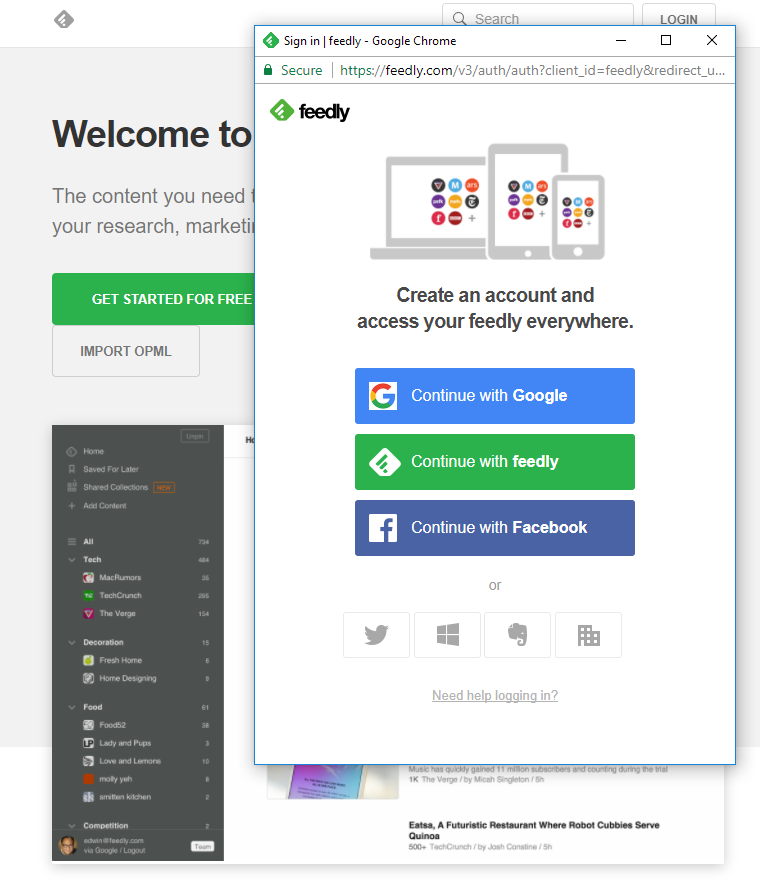Open the Need help logging in link

point(494,695)
